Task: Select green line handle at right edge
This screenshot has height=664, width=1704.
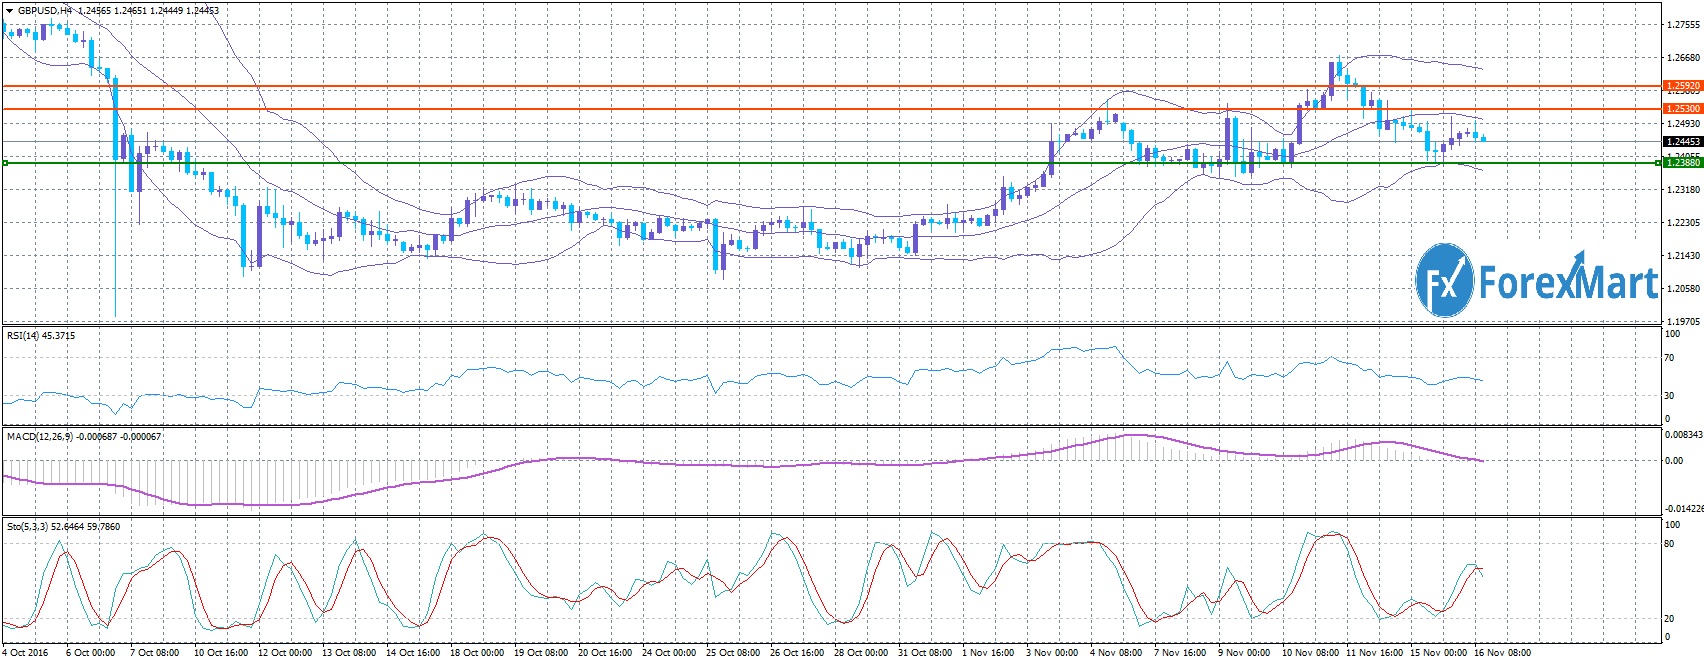Action: click(1657, 163)
